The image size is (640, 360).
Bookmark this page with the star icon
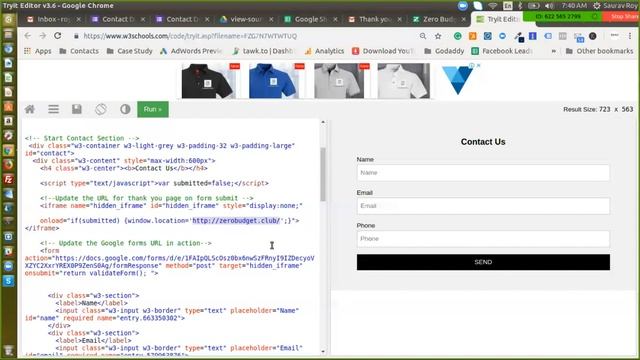438,36
